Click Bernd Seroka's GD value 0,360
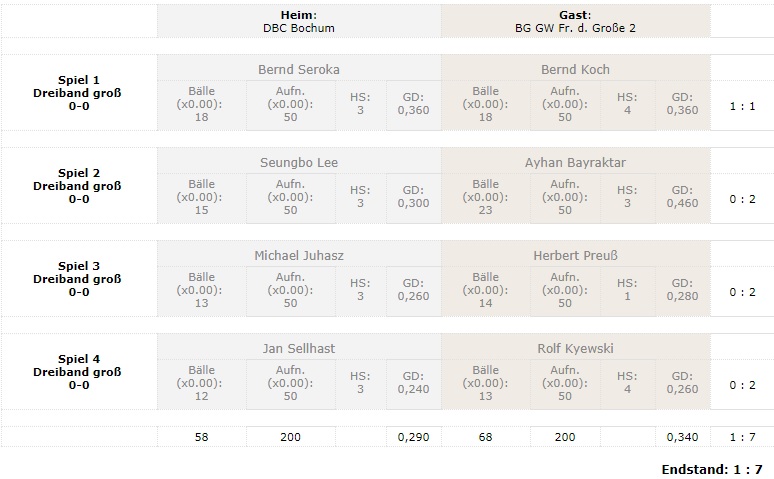The height and width of the screenshot is (479, 774). point(413,104)
